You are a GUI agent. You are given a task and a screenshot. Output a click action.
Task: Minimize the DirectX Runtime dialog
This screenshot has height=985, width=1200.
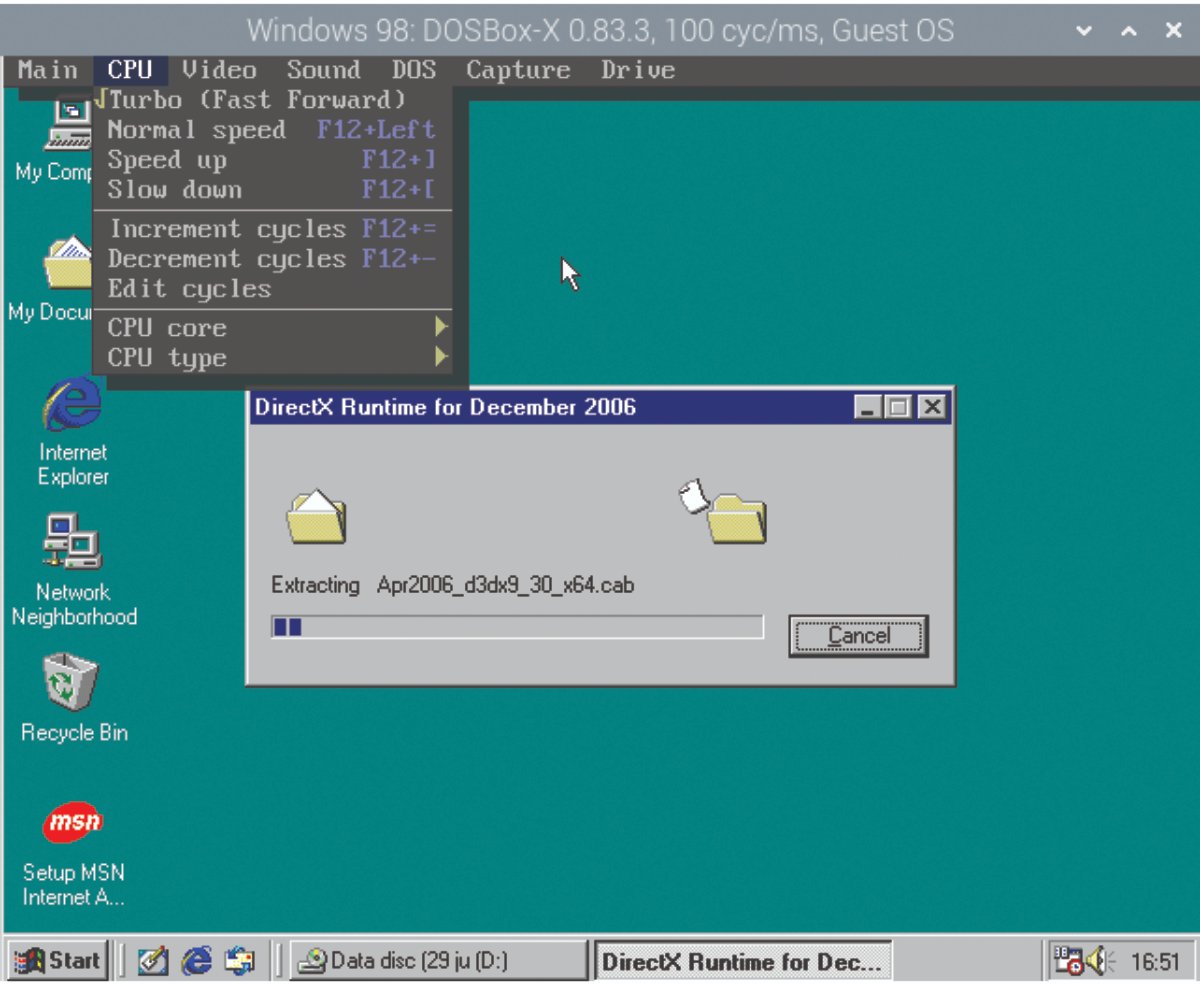tap(870, 407)
